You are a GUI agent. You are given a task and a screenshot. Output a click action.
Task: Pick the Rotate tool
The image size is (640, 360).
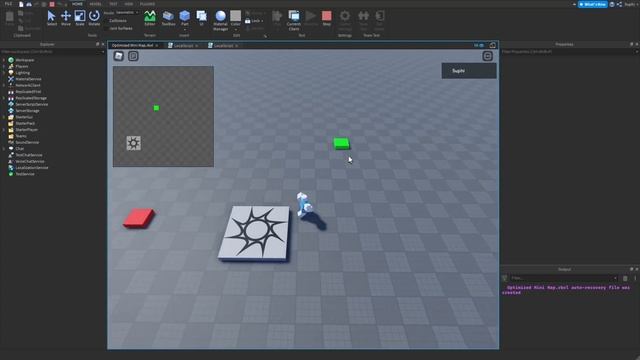click(94, 18)
